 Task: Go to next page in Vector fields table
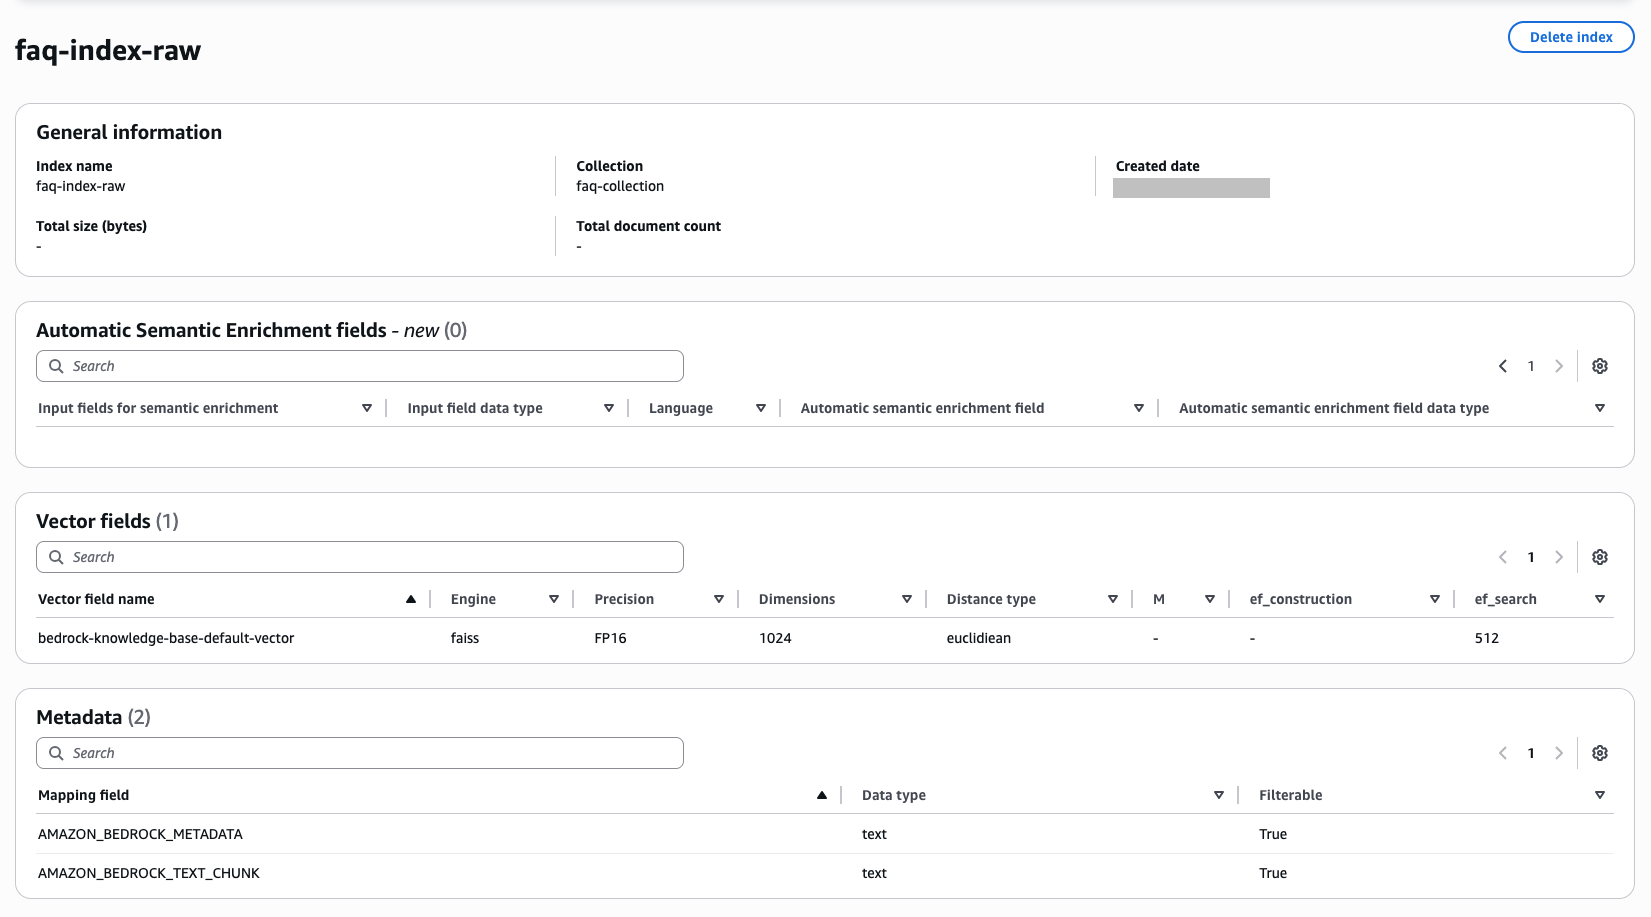[x=1559, y=557]
